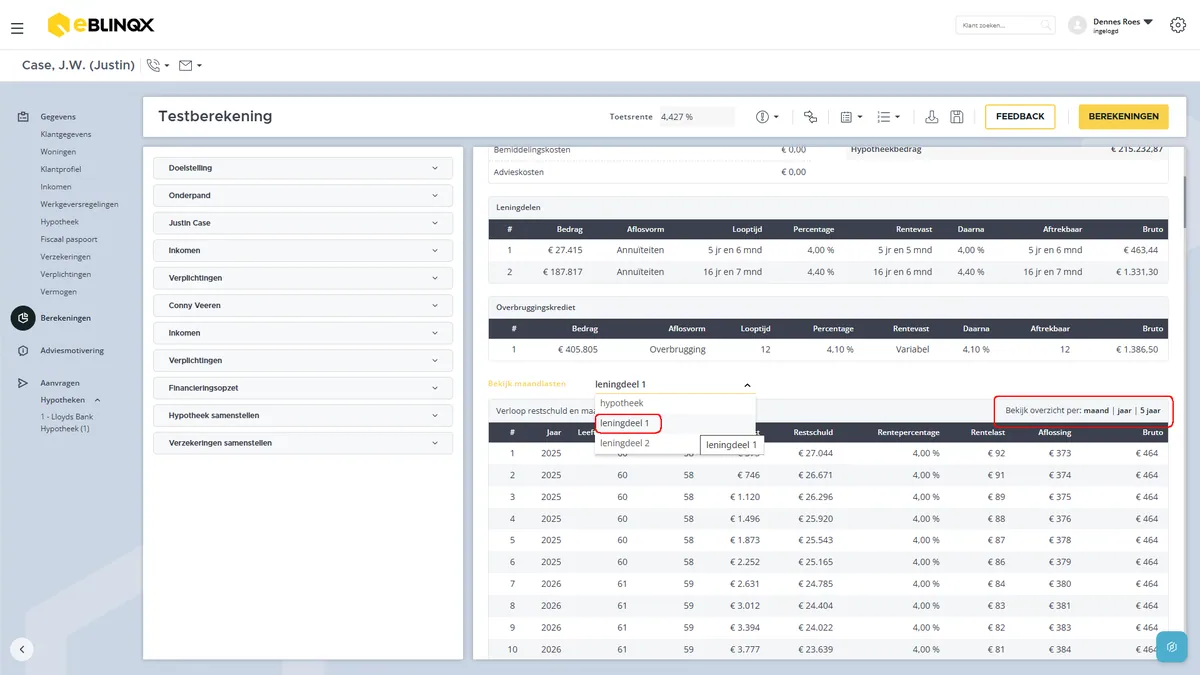Expand the Hypotheek samenstellen section
The image size is (1200, 675).
pyautogui.click(x=303, y=415)
